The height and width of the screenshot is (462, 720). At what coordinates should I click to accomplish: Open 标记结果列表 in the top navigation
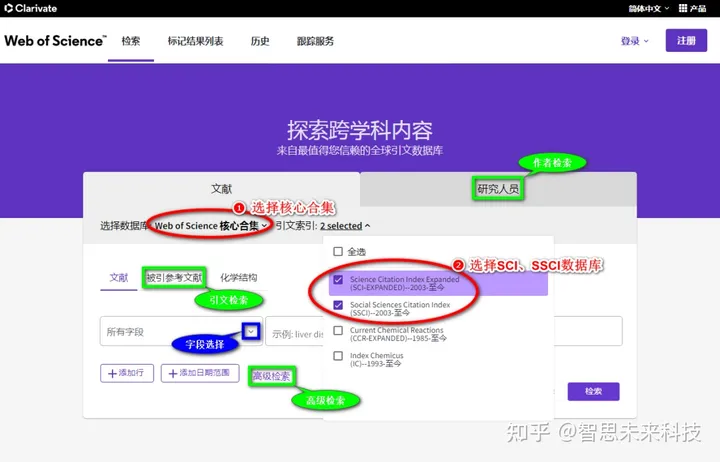195,41
